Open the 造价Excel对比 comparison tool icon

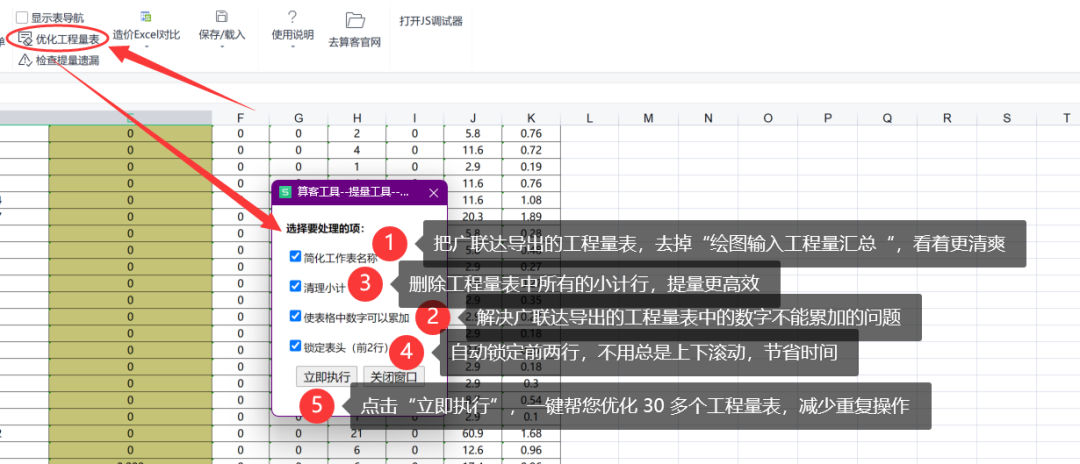point(146,17)
